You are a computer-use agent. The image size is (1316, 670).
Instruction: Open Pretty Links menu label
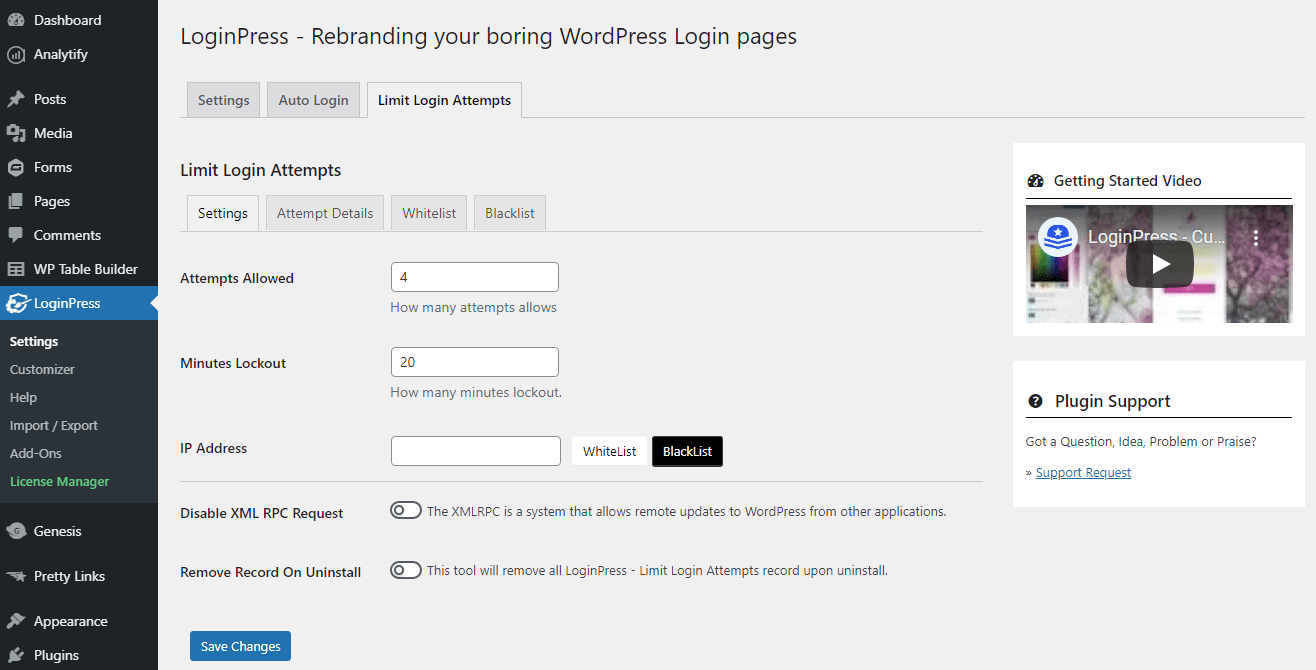[x=69, y=576]
